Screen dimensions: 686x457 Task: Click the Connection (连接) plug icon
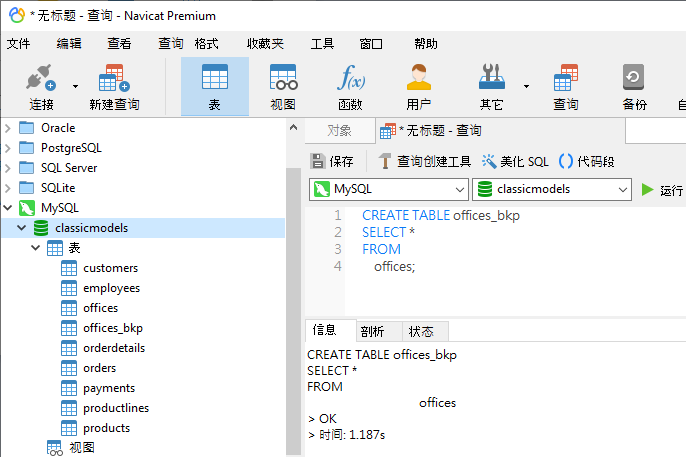(x=41, y=78)
